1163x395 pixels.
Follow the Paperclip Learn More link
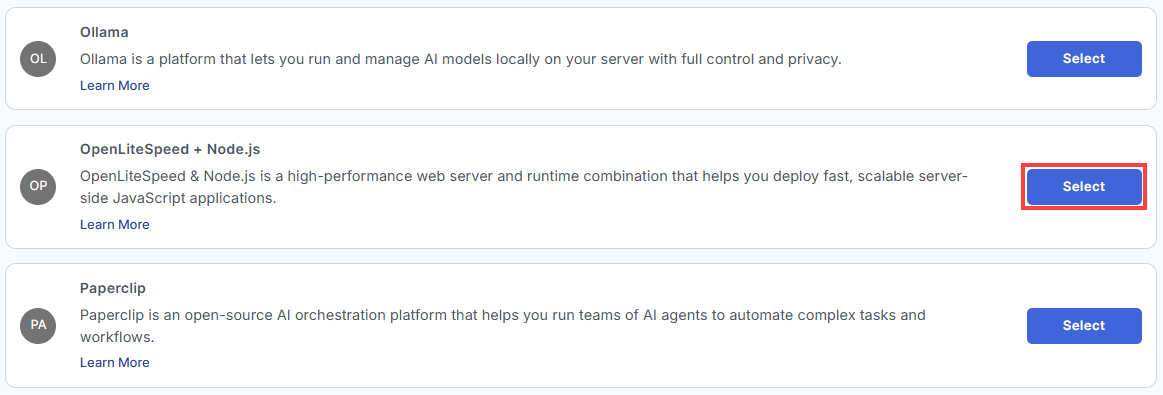pyautogui.click(x=114, y=362)
